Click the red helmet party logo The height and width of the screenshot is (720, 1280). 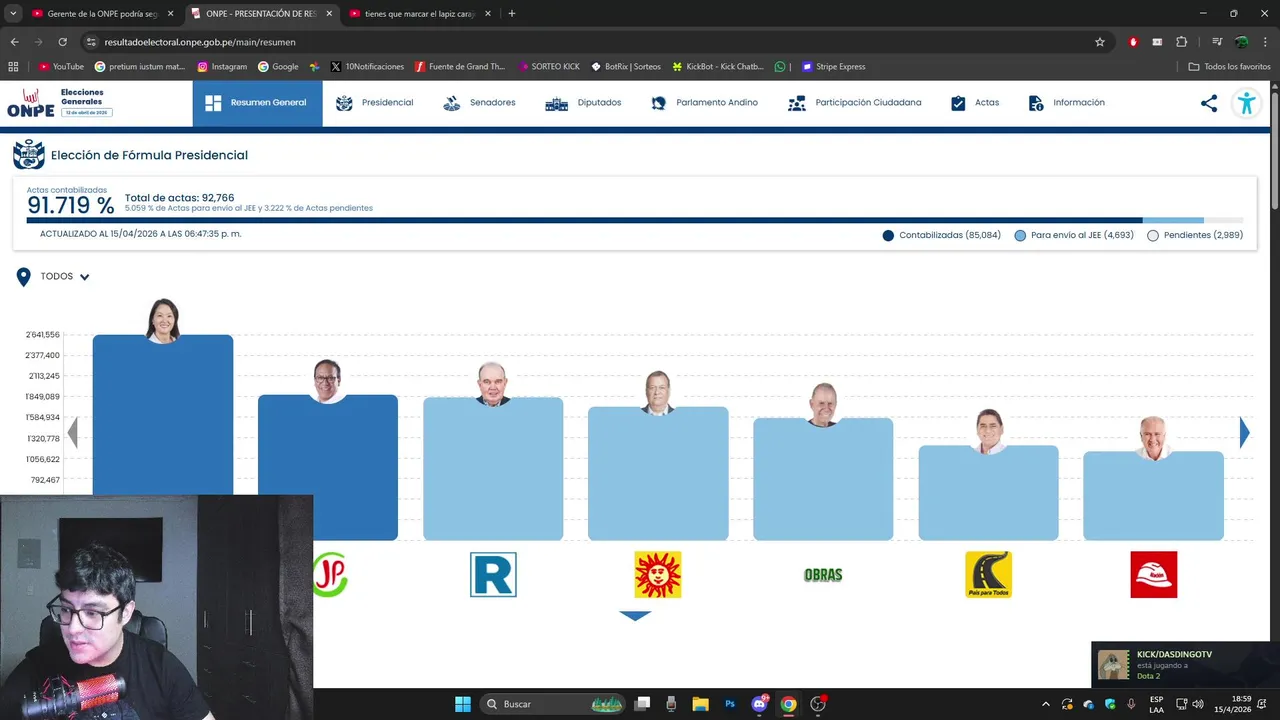tap(1153, 575)
